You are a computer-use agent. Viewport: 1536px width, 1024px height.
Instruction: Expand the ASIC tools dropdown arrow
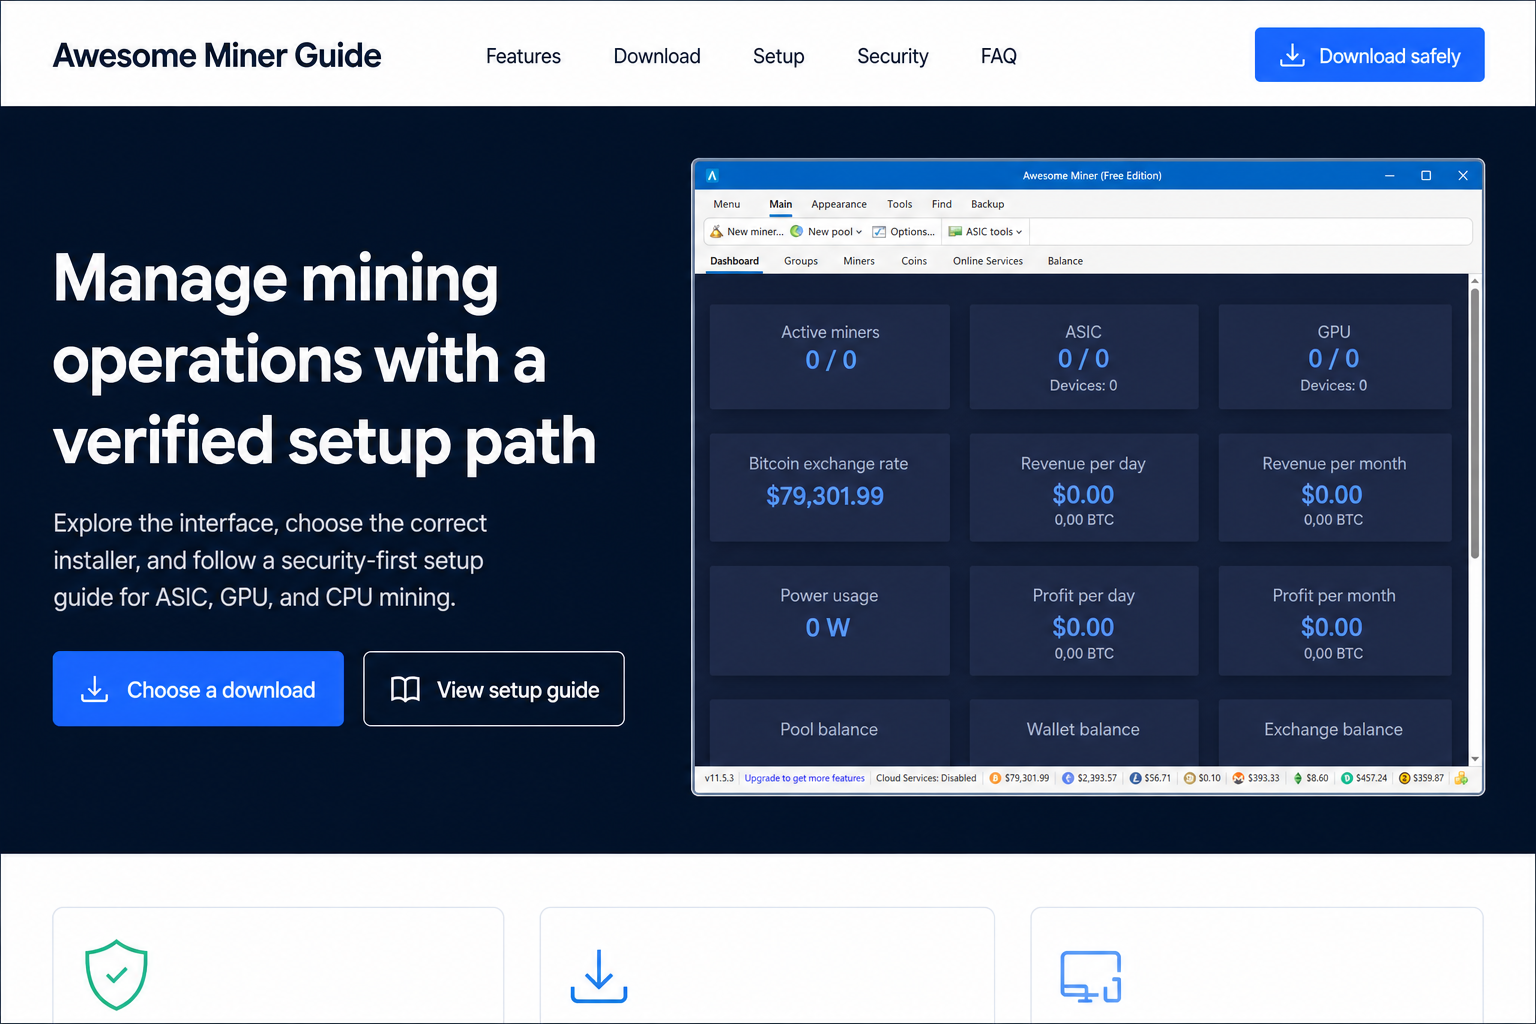tap(1019, 232)
